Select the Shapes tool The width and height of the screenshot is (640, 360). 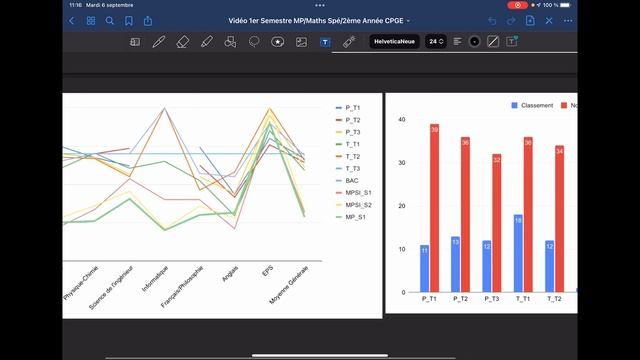(x=230, y=42)
